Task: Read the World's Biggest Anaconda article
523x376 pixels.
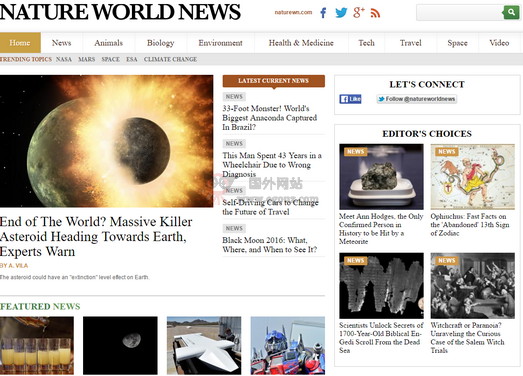Action: pyautogui.click(x=270, y=117)
